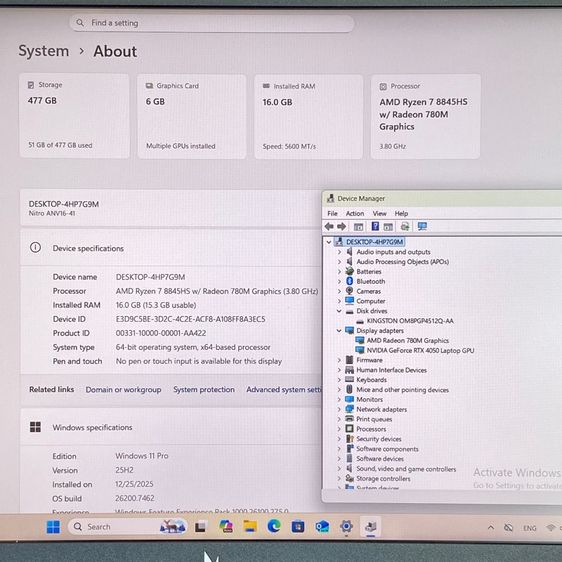Select KINGSTON OM8PGP4512Q-AA disk drive
This screenshot has width=562, height=562.
[410, 321]
